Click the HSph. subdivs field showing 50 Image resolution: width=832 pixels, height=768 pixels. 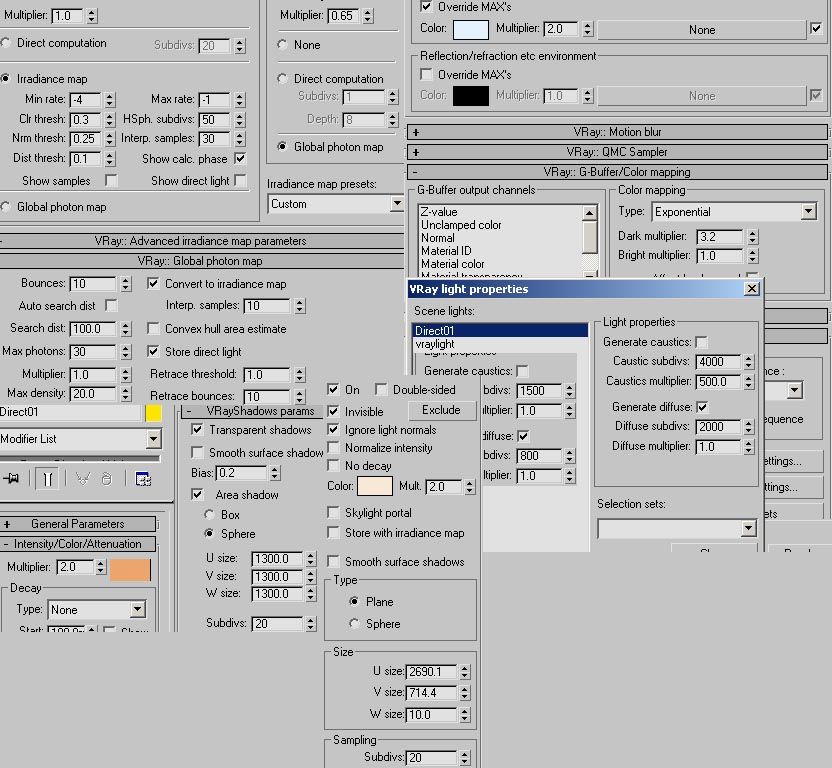[215, 120]
